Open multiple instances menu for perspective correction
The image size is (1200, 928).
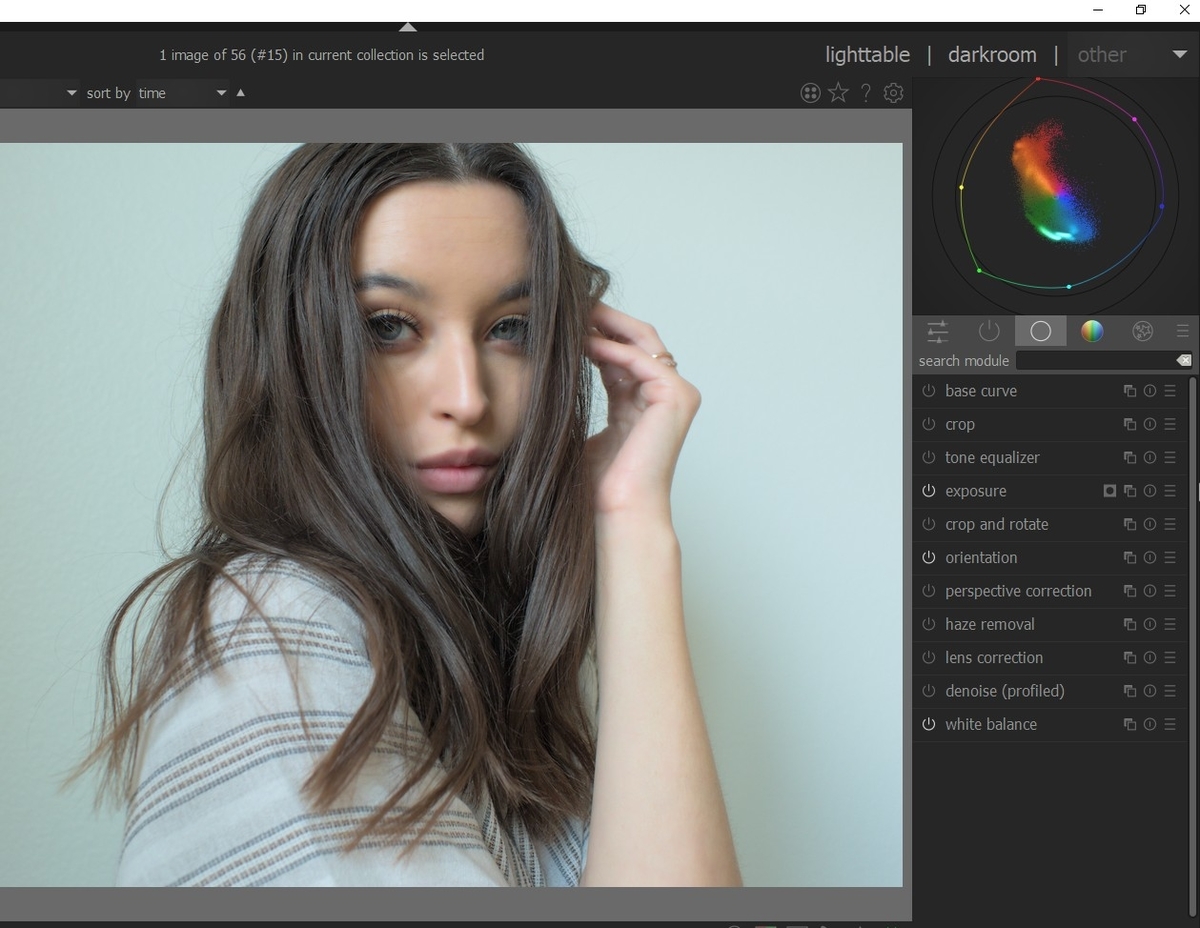[1129, 591]
